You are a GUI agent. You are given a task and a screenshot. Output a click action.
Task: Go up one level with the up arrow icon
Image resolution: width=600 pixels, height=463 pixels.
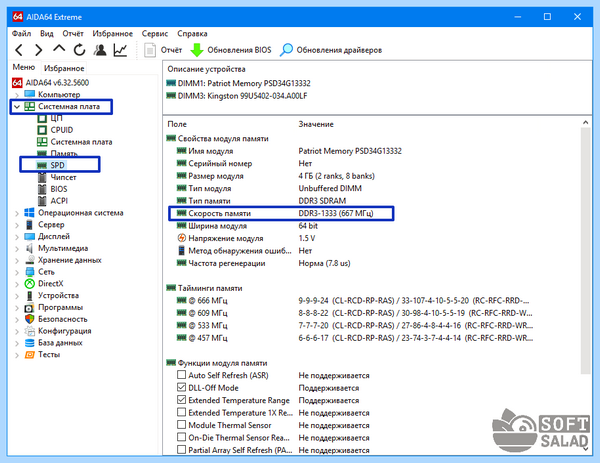[59, 49]
